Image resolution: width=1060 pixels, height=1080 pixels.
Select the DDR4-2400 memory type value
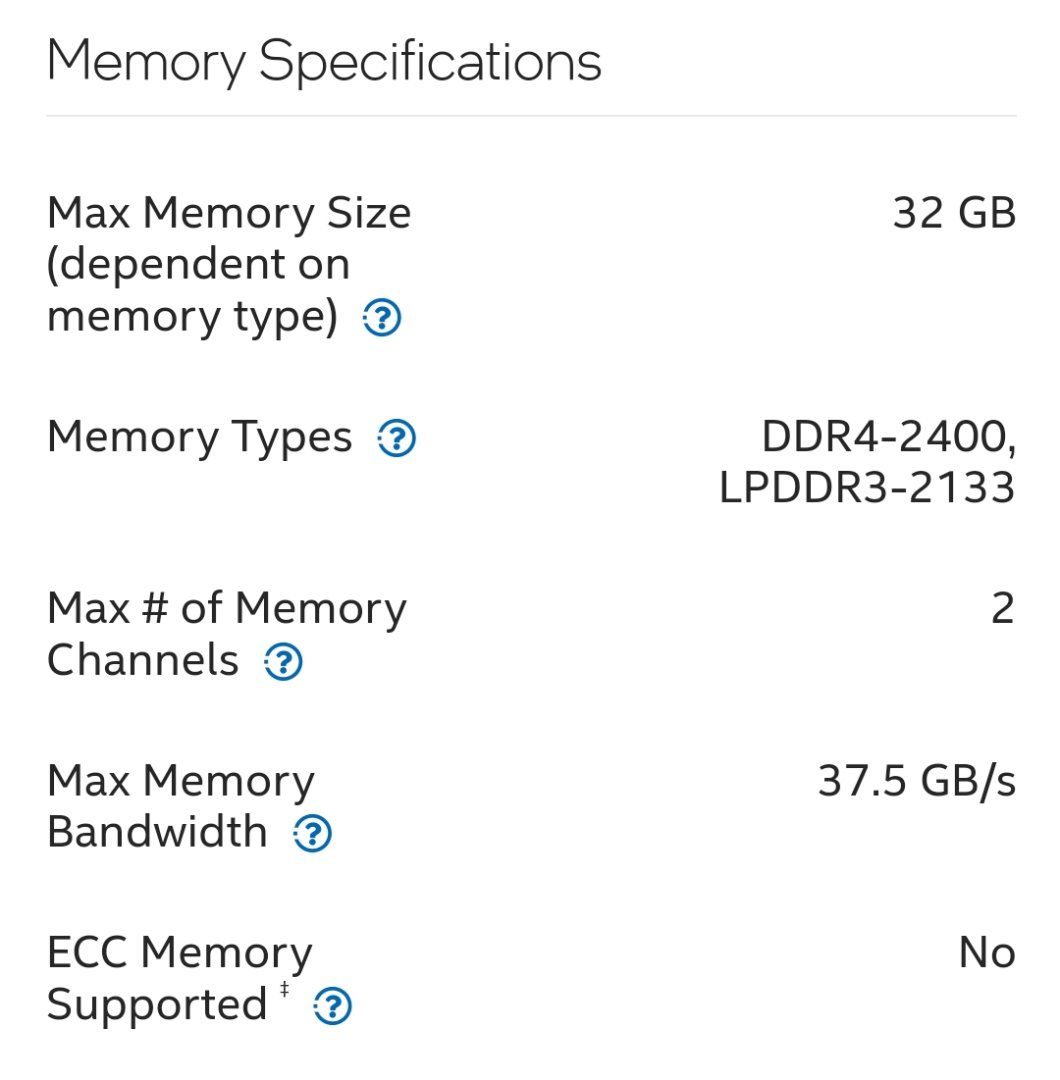click(x=888, y=437)
